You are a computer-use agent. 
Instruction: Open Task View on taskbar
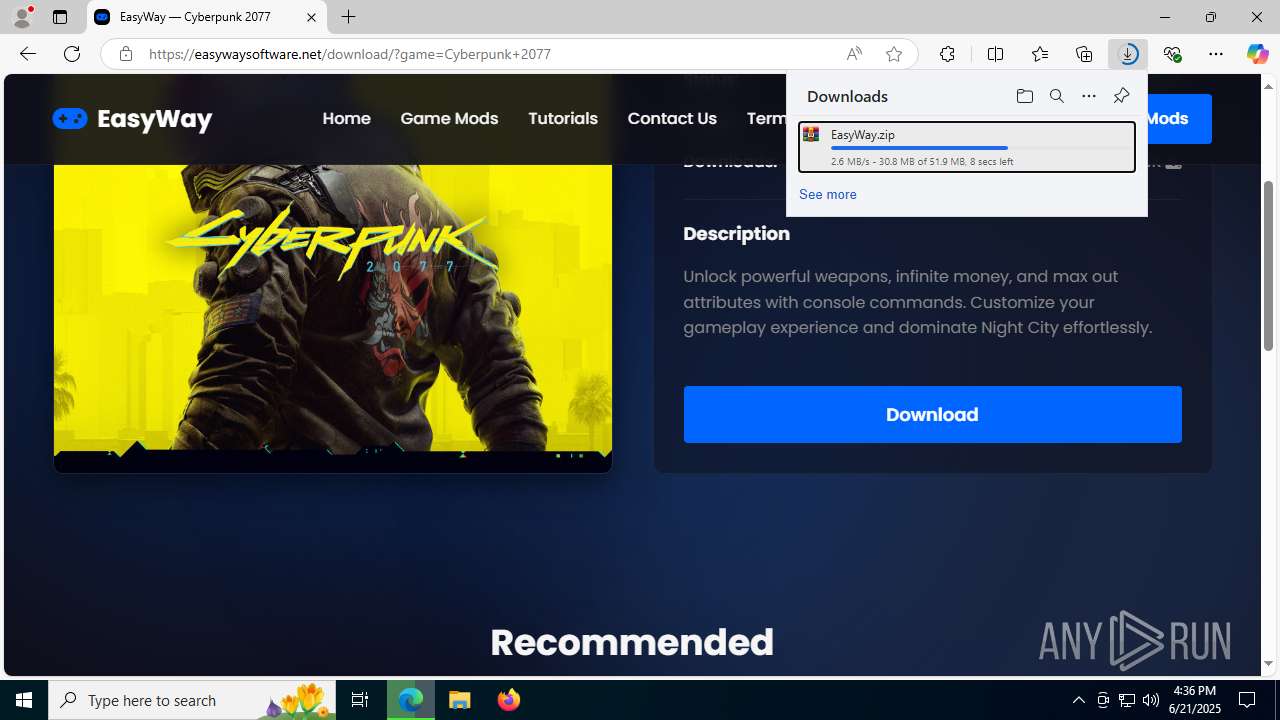[360, 700]
